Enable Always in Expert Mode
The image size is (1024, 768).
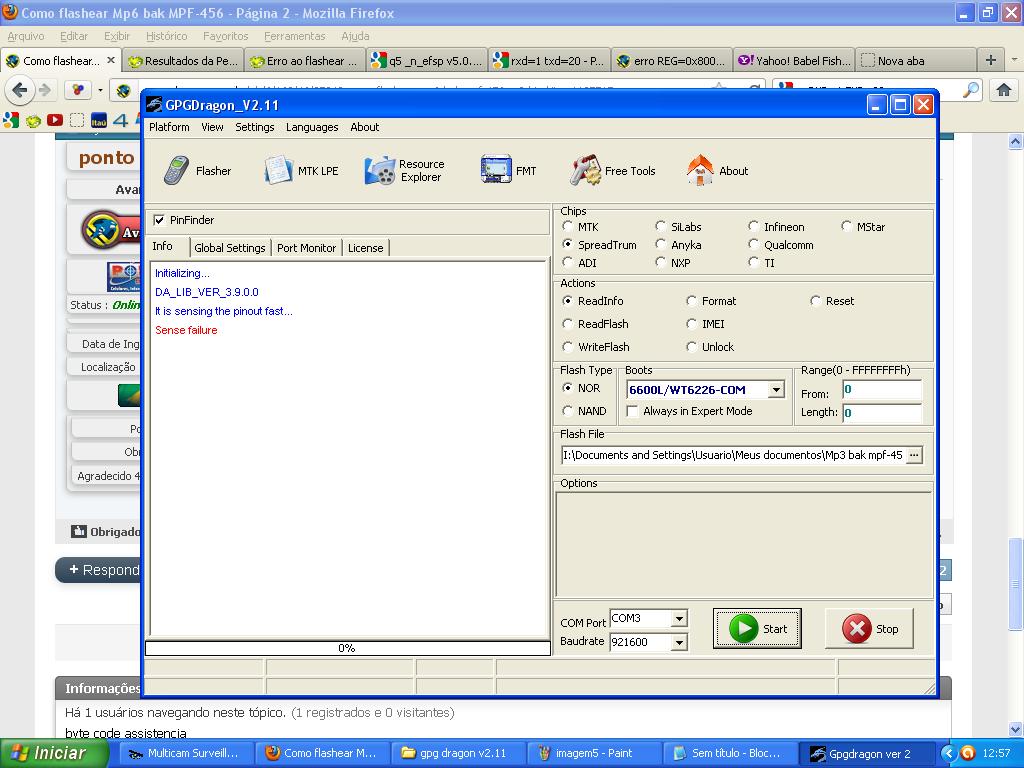point(632,411)
